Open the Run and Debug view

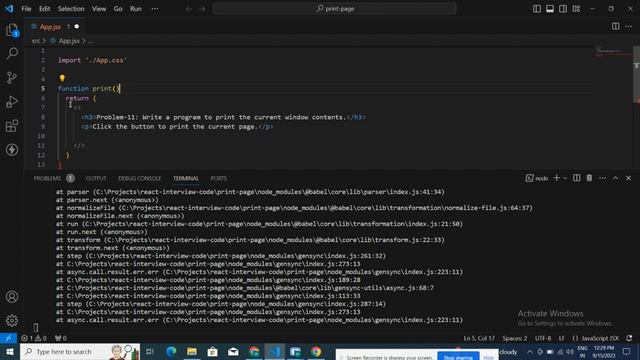12,102
